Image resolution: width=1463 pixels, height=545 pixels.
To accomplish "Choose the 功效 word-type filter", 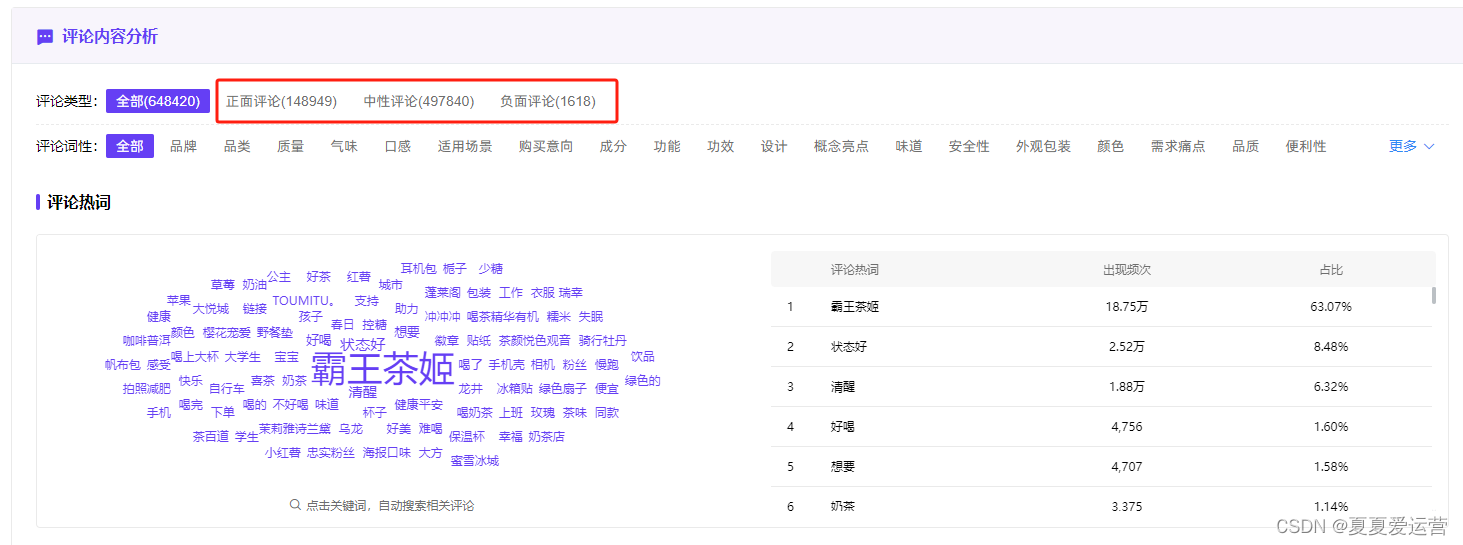I will point(720,146).
